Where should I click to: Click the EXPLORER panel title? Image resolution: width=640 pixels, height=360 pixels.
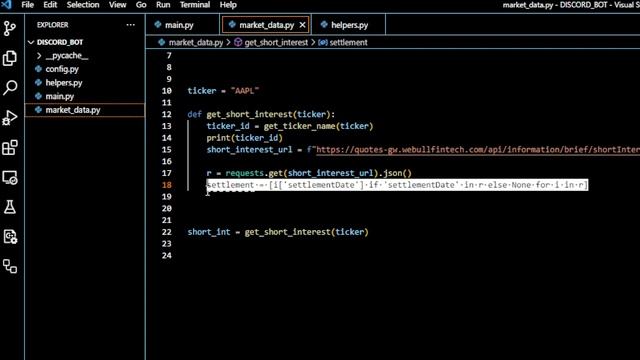click(x=53, y=25)
